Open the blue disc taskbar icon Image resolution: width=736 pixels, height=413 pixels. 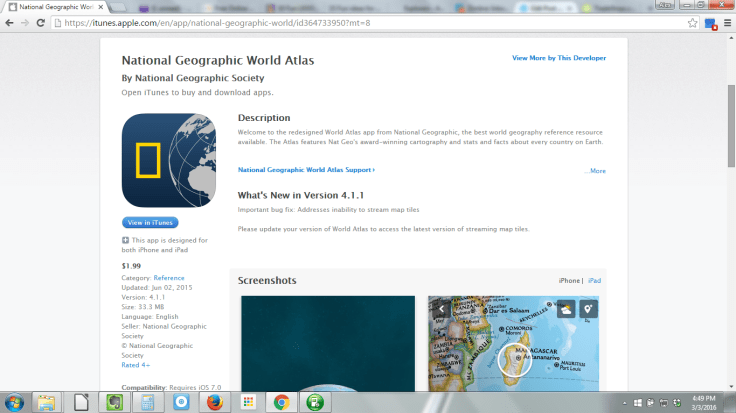click(181, 403)
